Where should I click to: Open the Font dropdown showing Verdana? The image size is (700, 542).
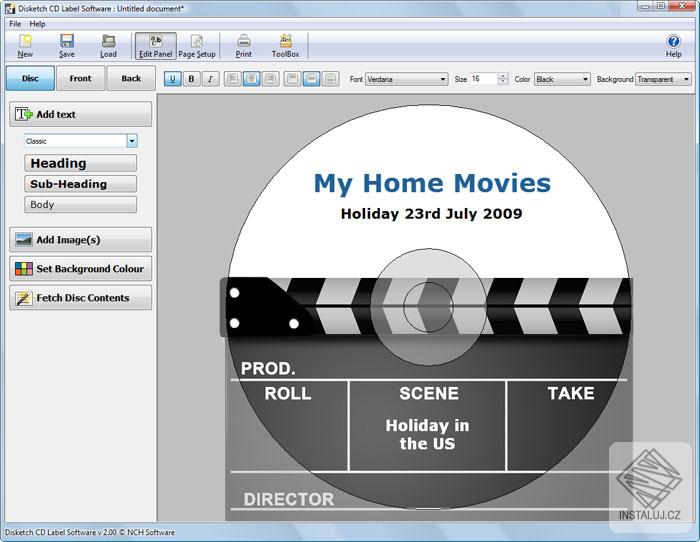pos(407,79)
